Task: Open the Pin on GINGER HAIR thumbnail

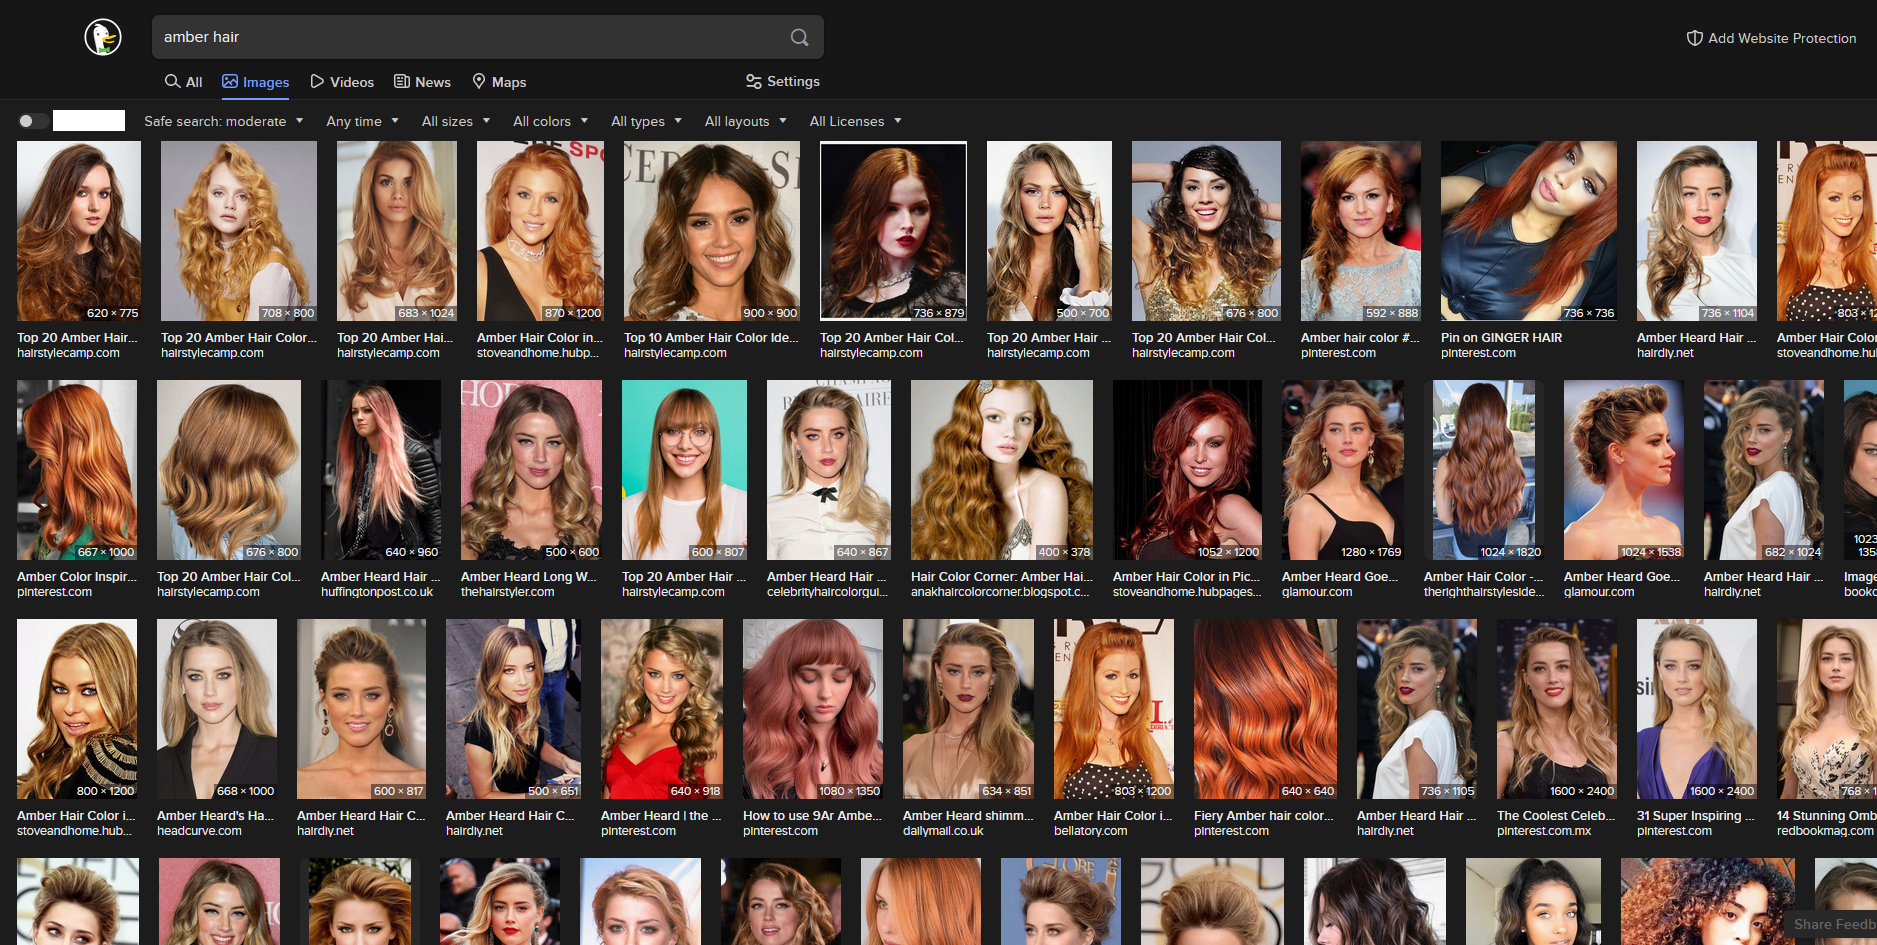Action: point(1528,231)
